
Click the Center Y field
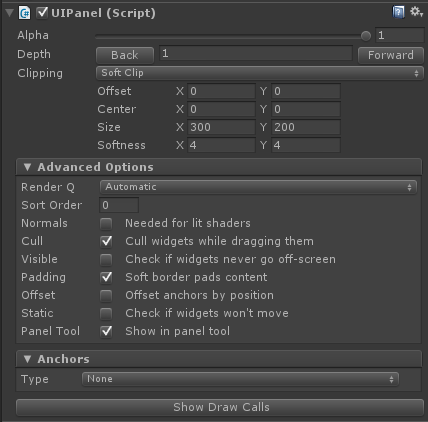point(306,109)
